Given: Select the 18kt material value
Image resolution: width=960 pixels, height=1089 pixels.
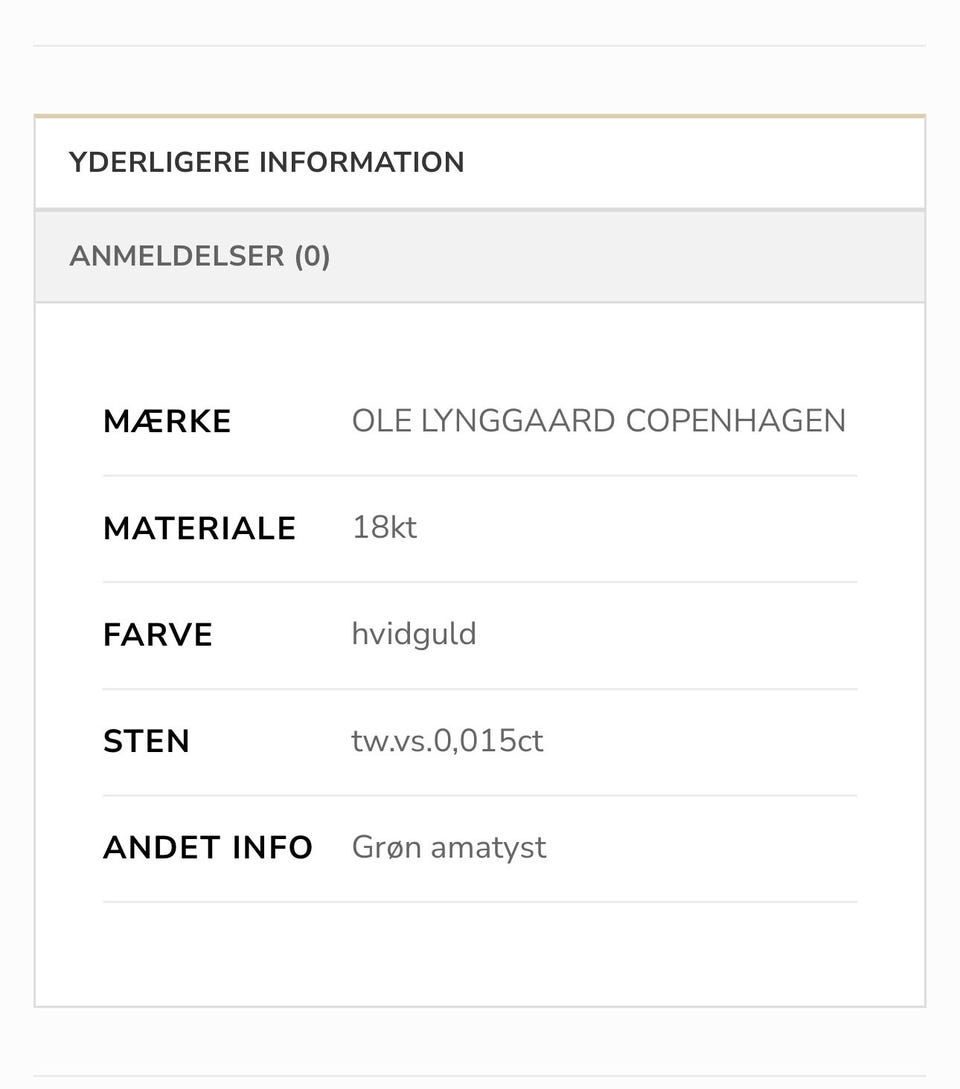Looking at the screenshot, I should click(385, 527).
